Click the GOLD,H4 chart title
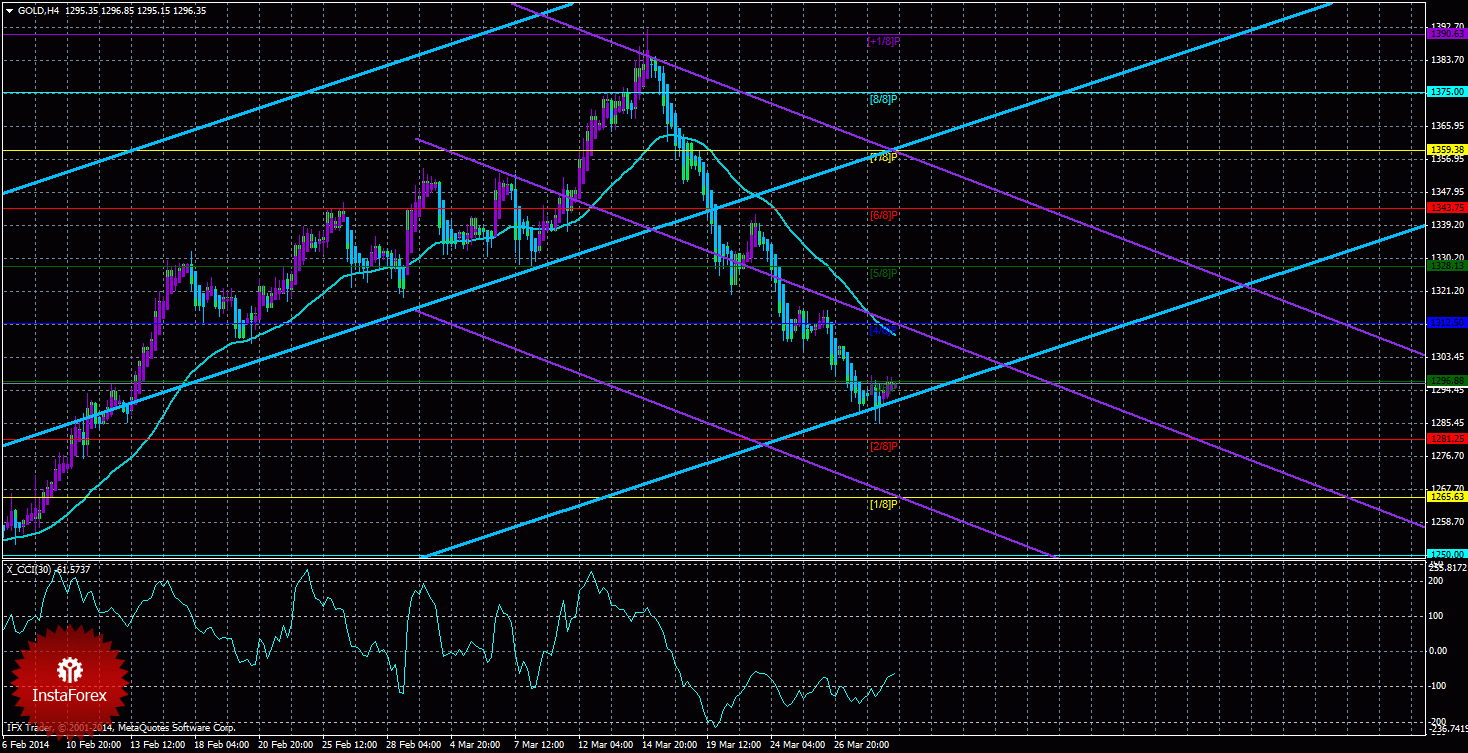Viewport: 1468px width, 753px height. [x=39, y=10]
